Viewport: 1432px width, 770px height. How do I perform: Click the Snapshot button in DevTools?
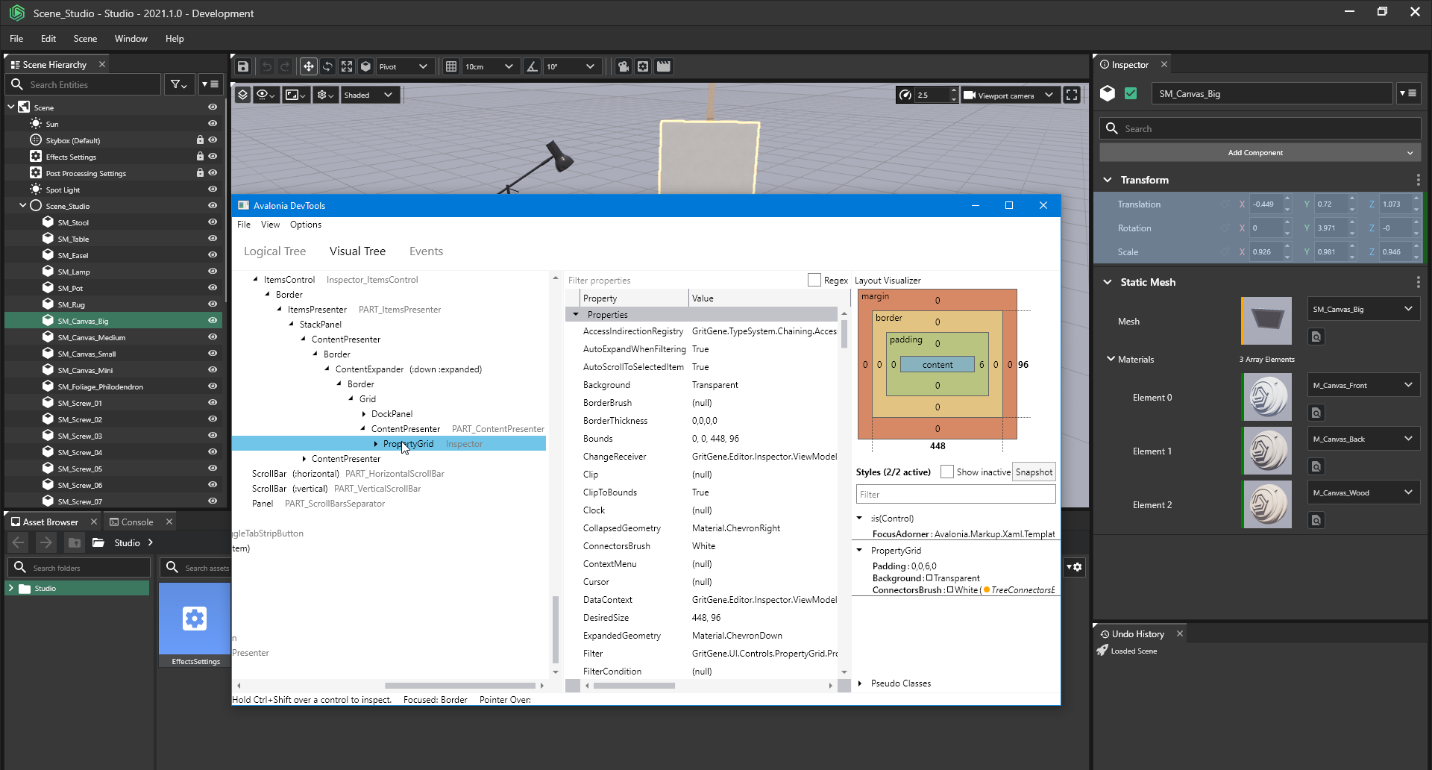pyautogui.click(x=1034, y=472)
